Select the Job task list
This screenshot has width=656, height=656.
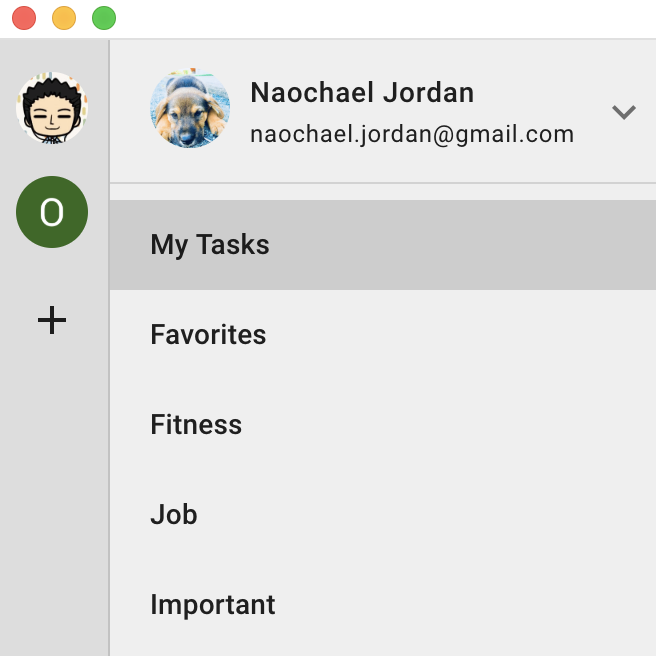383,515
